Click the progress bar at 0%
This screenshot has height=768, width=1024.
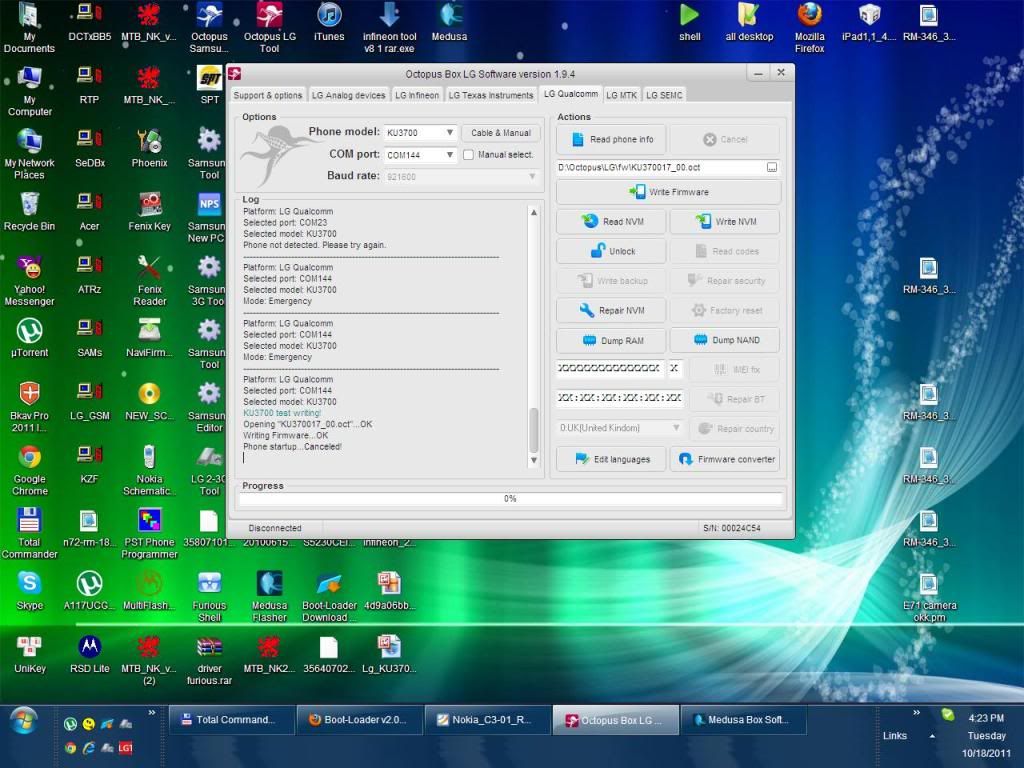tap(511, 499)
